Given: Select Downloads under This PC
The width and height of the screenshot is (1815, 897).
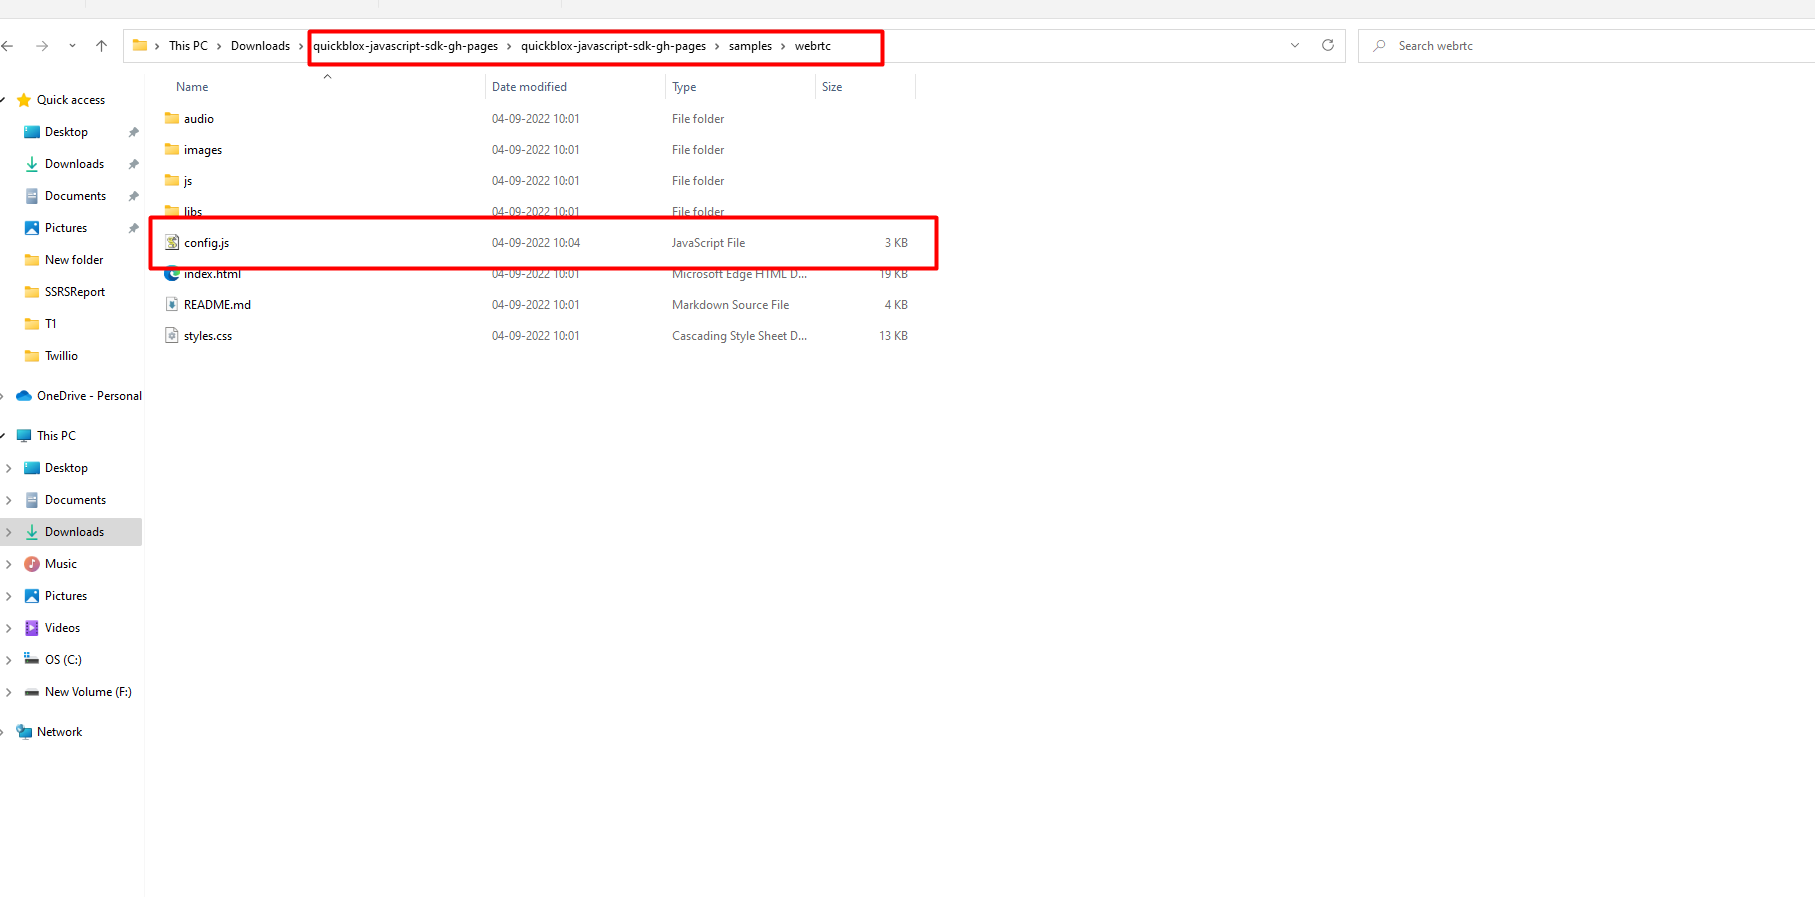Looking at the screenshot, I should [74, 532].
